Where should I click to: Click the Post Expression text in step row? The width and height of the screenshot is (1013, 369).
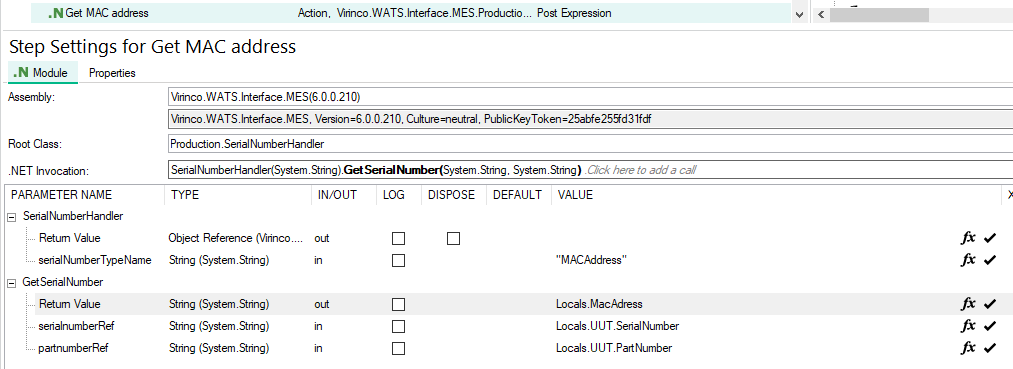pyautogui.click(x=574, y=13)
